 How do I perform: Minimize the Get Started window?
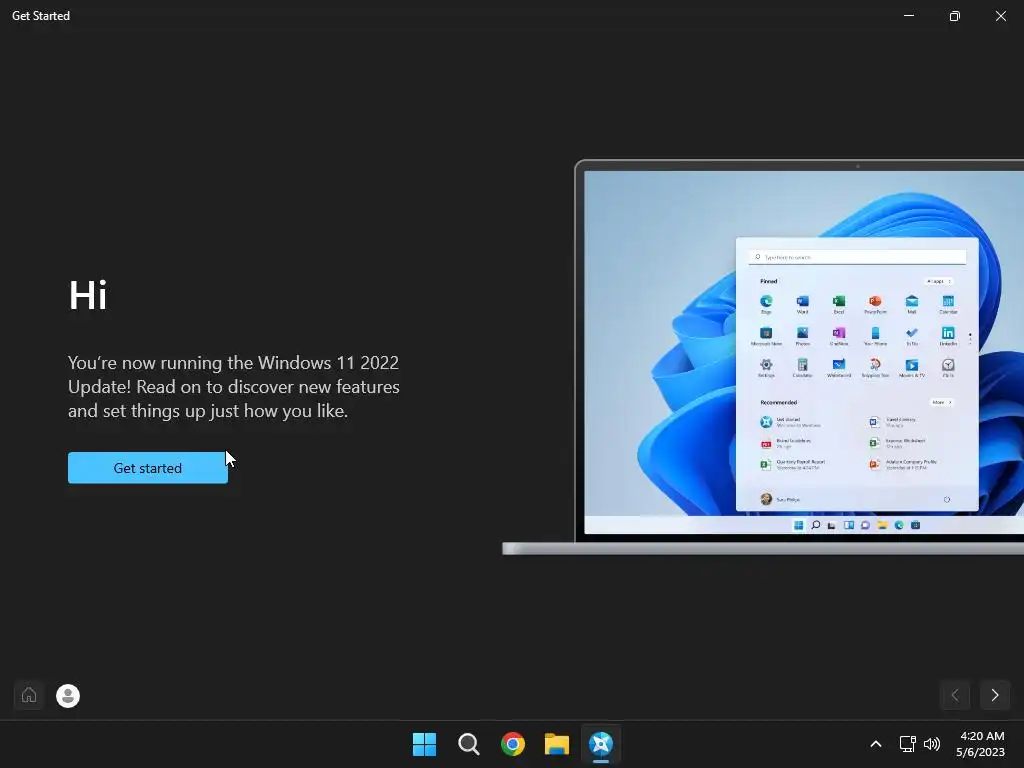click(908, 16)
